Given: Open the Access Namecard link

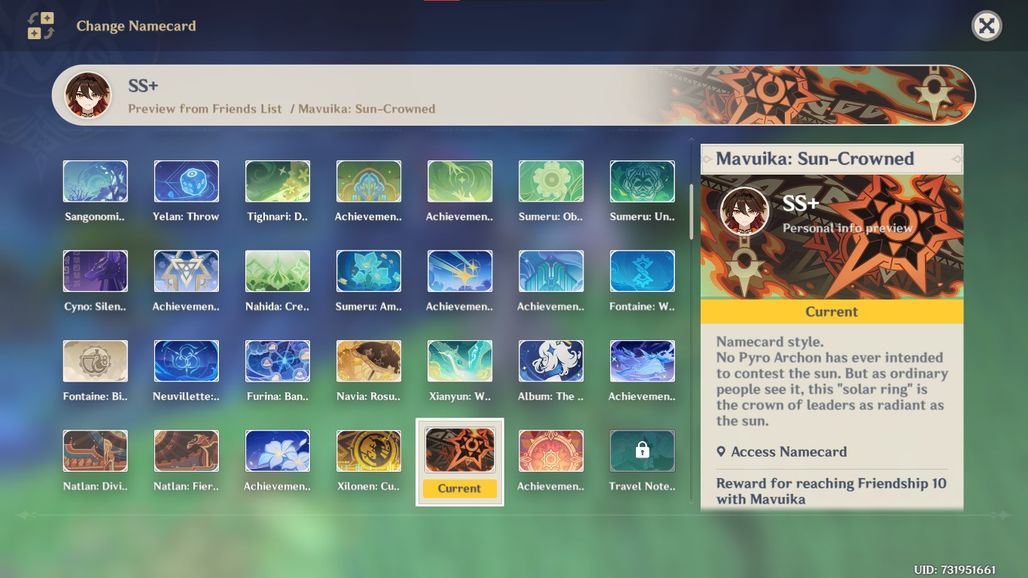Looking at the screenshot, I should pos(781,452).
